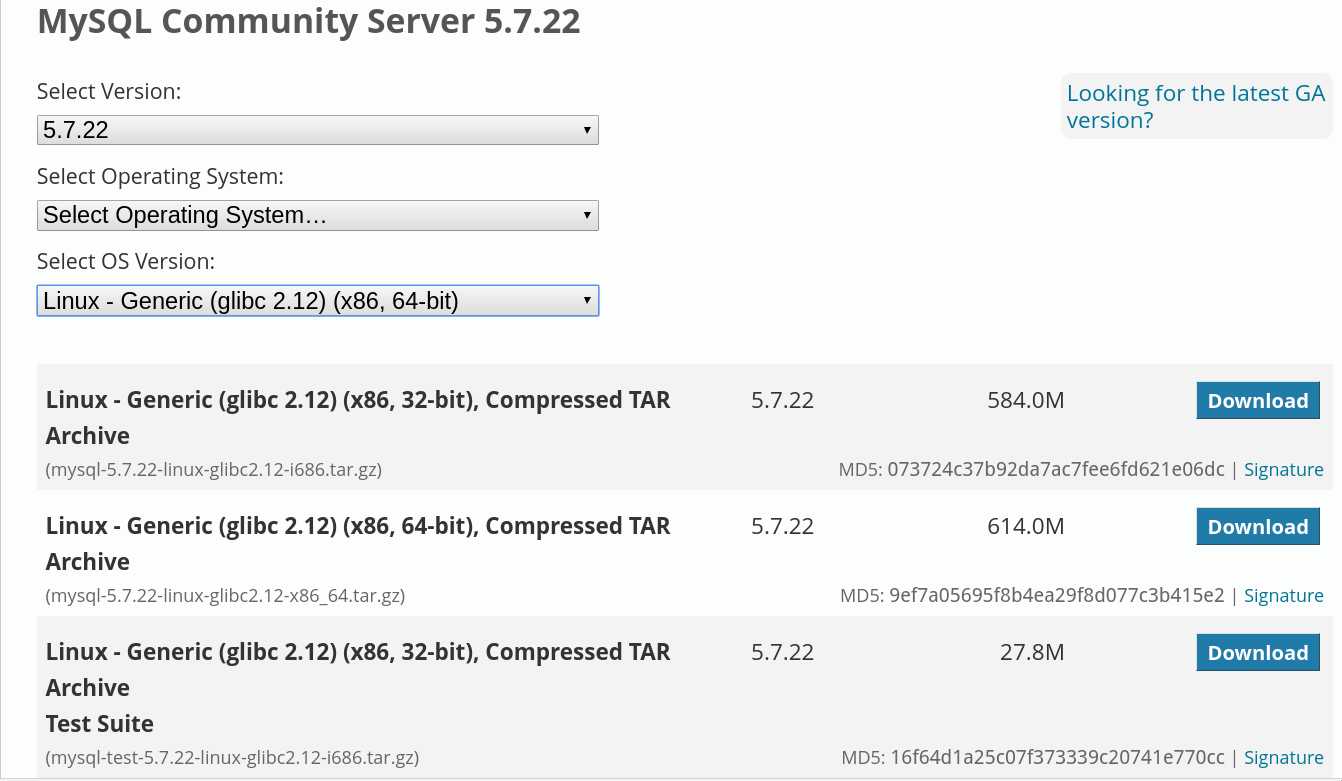Click the Select OS Version label
Viewport: 1342px width, 781px height.
126,261
